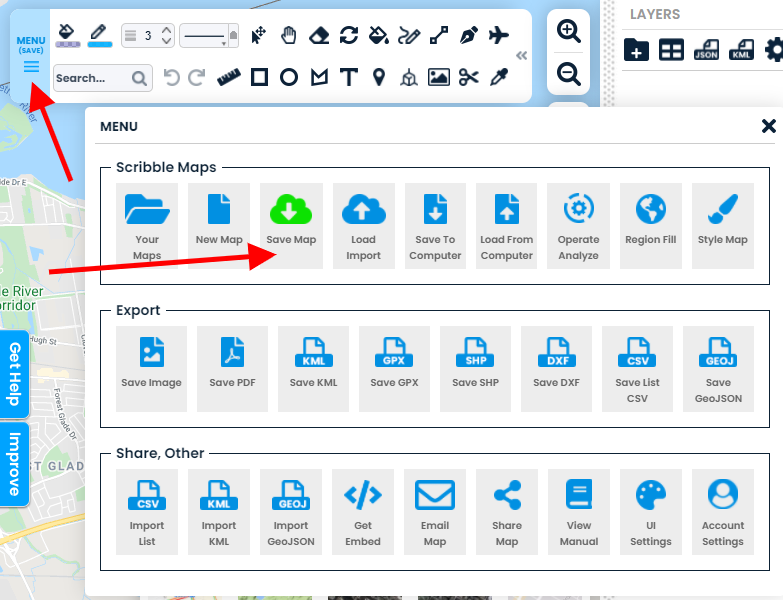Pick the Marker pin tool
Screen dimensions: 783x600
(379, 77)
